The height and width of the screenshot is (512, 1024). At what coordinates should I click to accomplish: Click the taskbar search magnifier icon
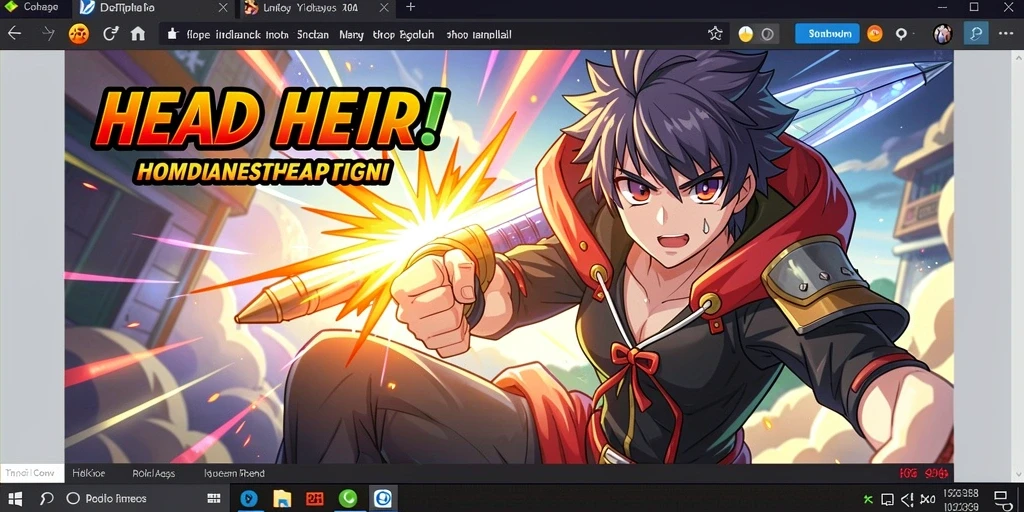(x=46, y=498)
